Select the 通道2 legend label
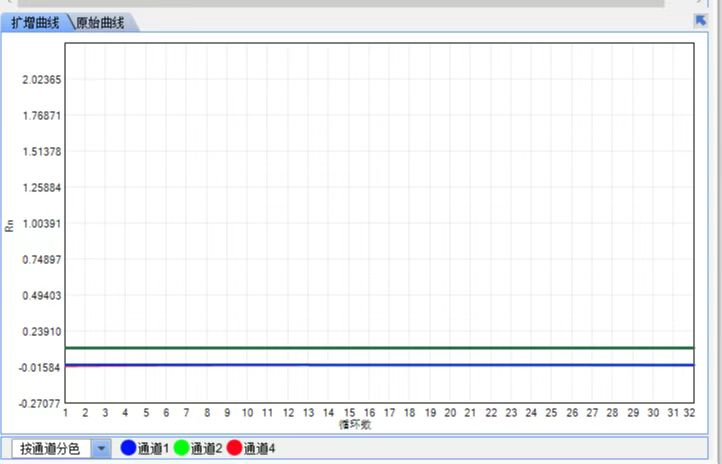This screenshot has height=464, width=722. (x=206, y=448)
